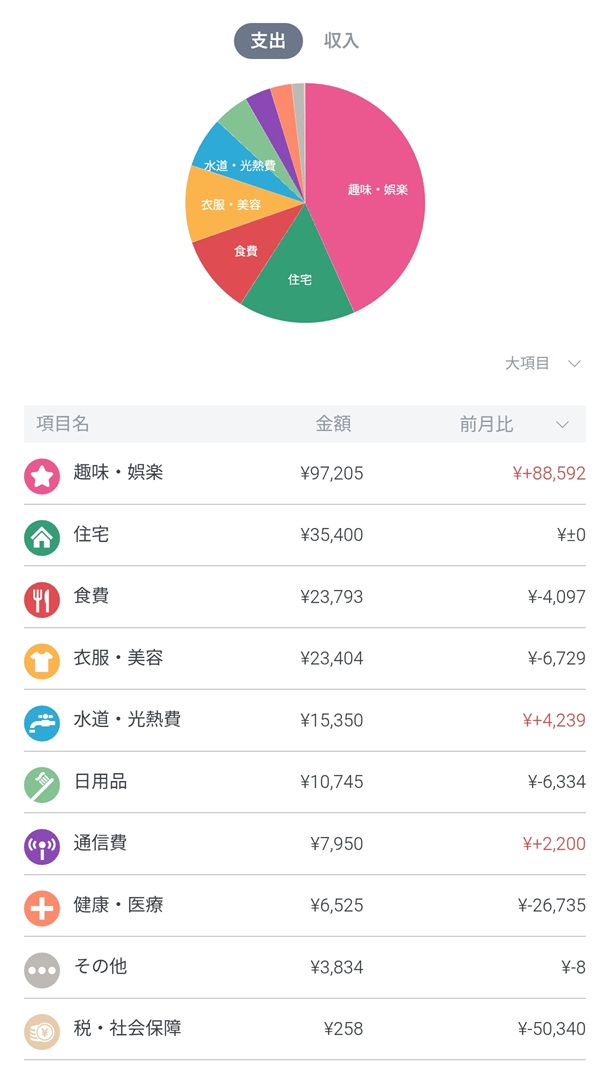Click the 衣服・美容 shirt icon
This screenshot has height=1073, width=610.
44,659
